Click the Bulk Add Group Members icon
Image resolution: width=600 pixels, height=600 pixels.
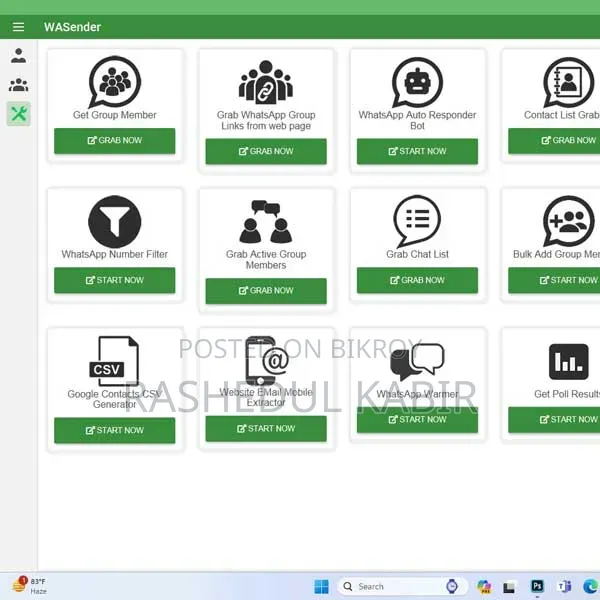click(x=569, y=221)
